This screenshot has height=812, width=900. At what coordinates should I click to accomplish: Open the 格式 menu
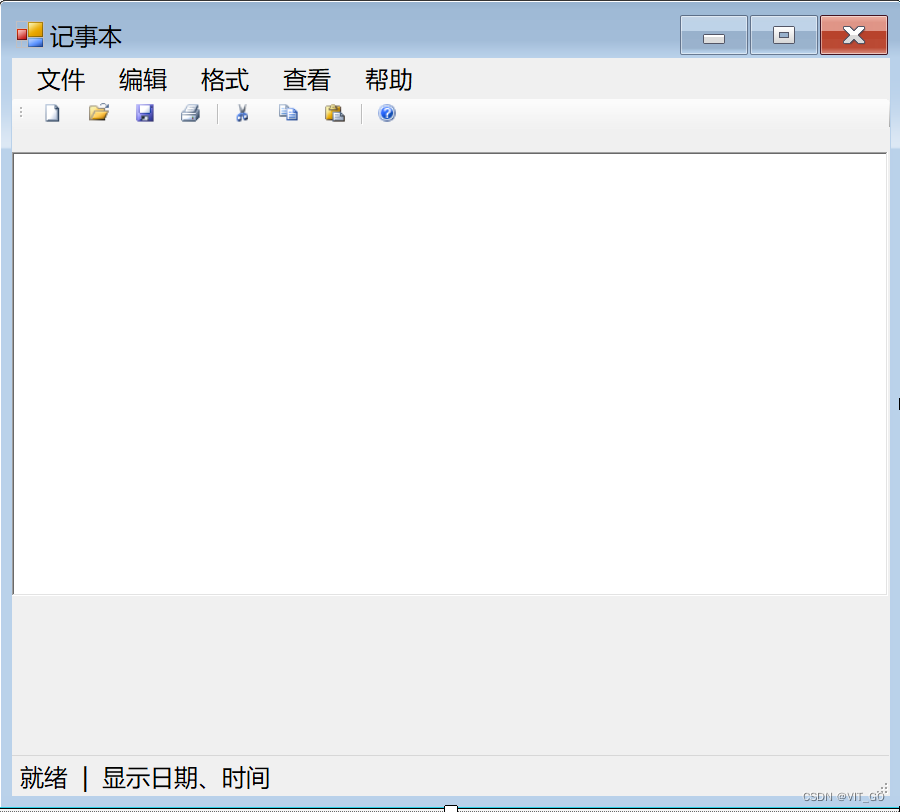(x=225, y=80)
